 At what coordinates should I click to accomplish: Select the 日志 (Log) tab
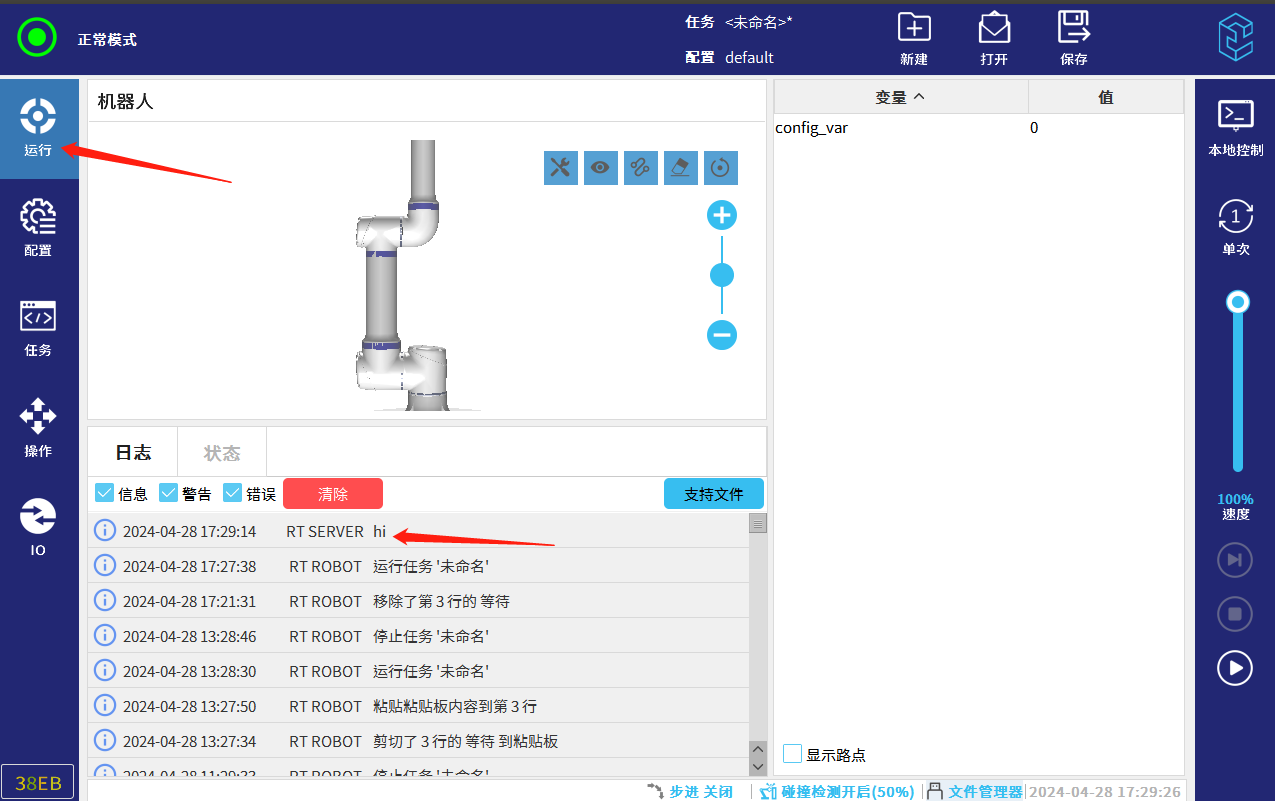tap(133, 453)
